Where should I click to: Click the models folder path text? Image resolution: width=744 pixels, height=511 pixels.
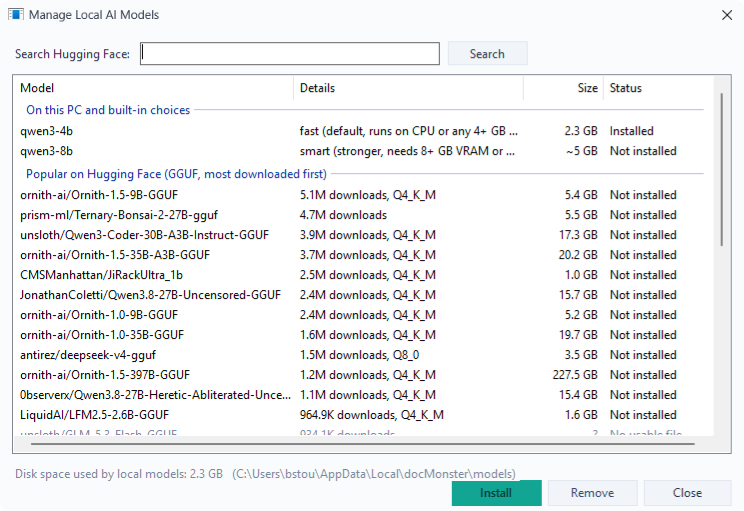pyautogui.click(x=374, y=474)
